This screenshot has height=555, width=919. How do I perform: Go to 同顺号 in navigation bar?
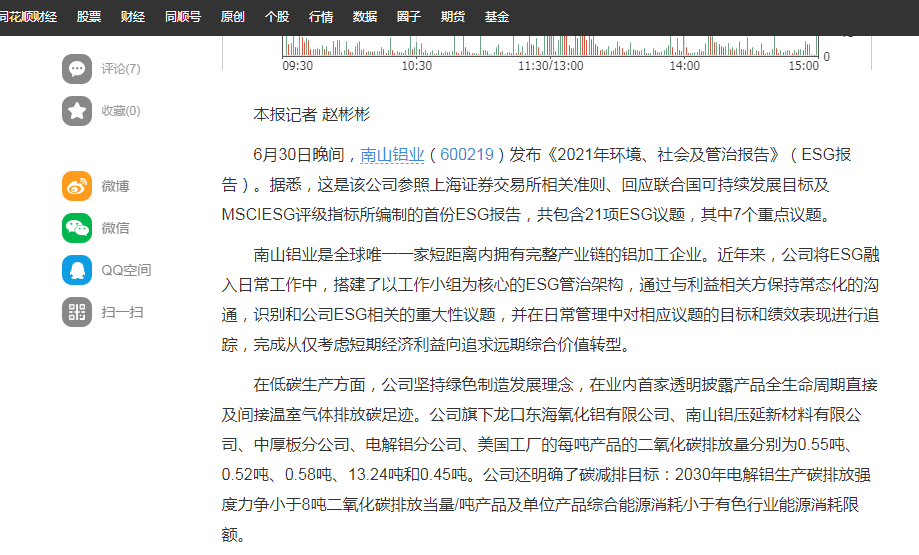tap(182, 17)
